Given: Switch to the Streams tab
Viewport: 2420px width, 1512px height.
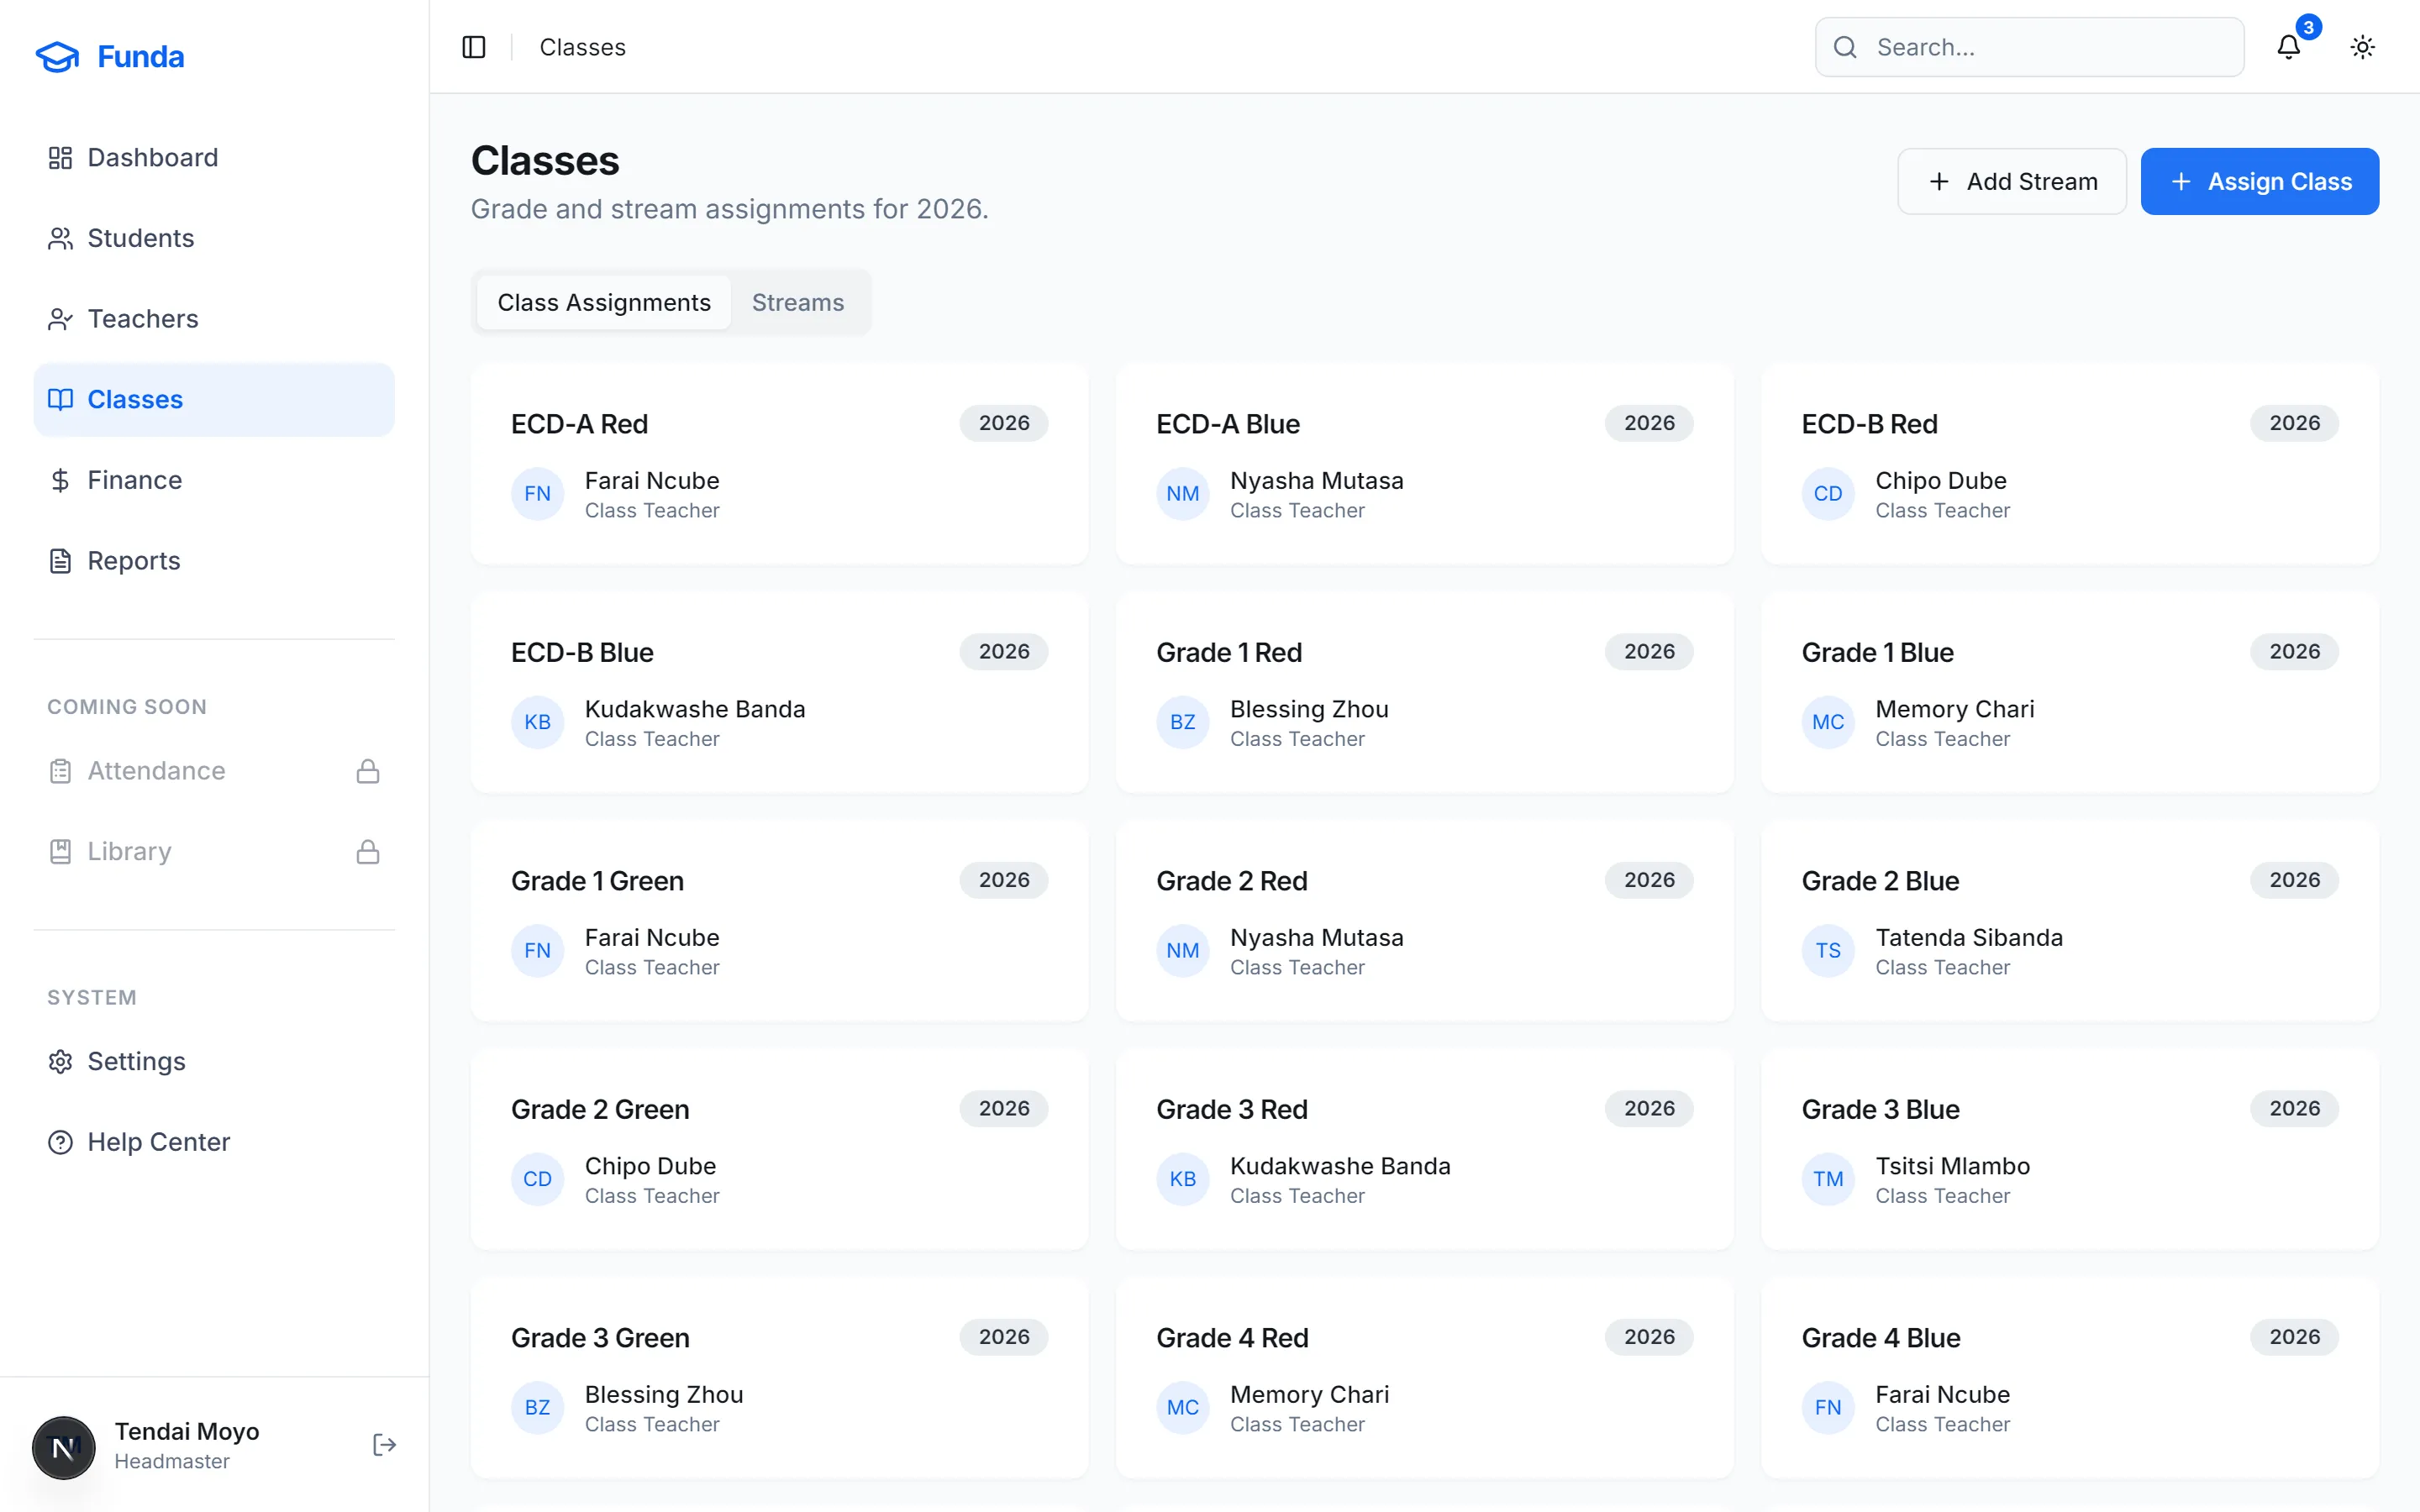Looking at the screenshot, I should click(x=798, y=302).
